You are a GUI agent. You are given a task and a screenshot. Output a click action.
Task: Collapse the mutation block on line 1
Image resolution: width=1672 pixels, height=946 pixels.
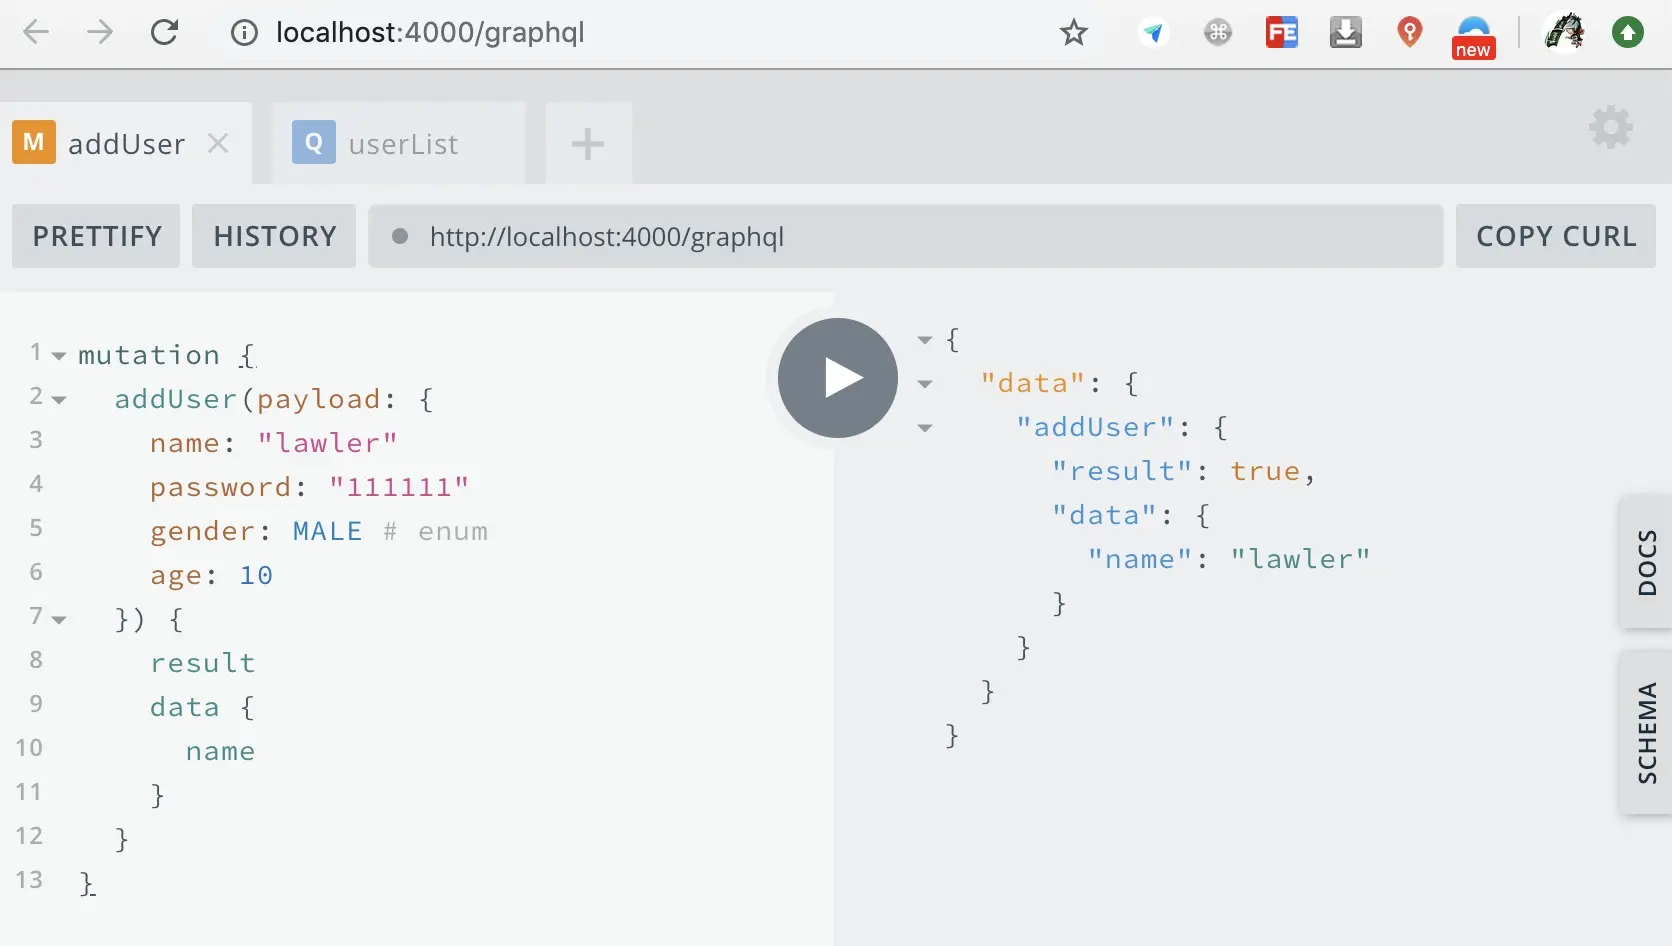point(59,356)
